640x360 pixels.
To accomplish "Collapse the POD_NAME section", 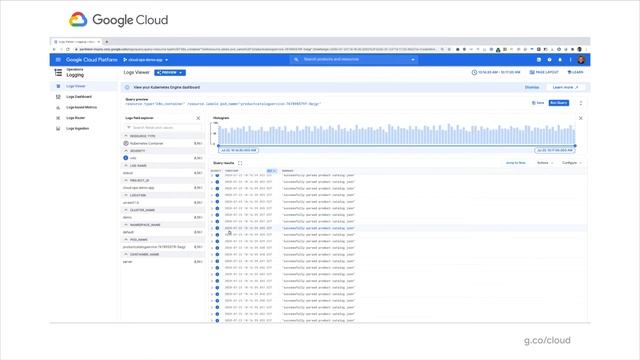I will click(x=126, y=240).
